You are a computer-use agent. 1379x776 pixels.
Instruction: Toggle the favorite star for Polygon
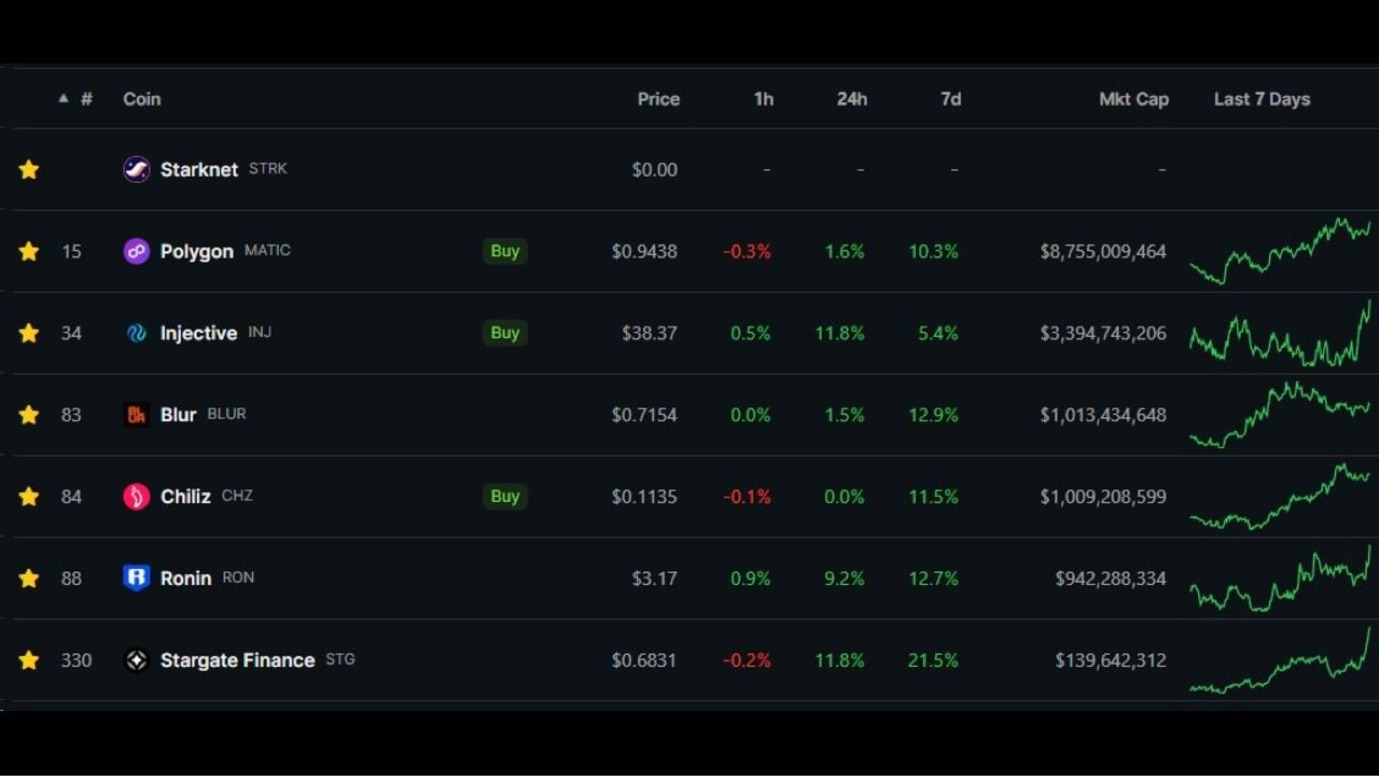(x=29, y=251)
